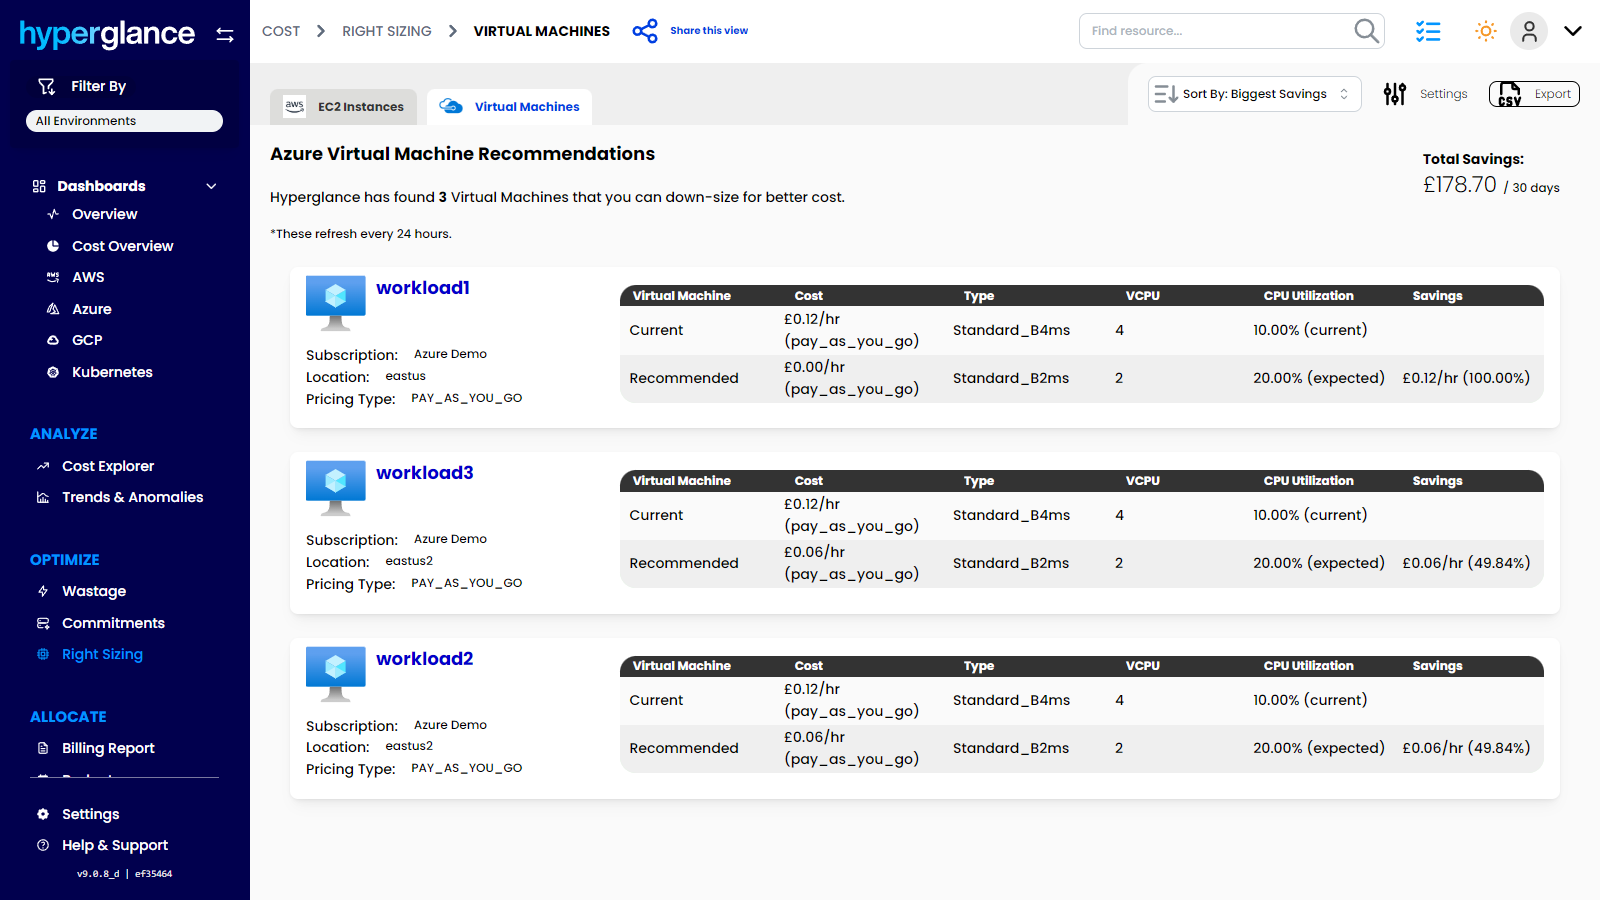Open the user profile avatar icon

(1528, 31)
